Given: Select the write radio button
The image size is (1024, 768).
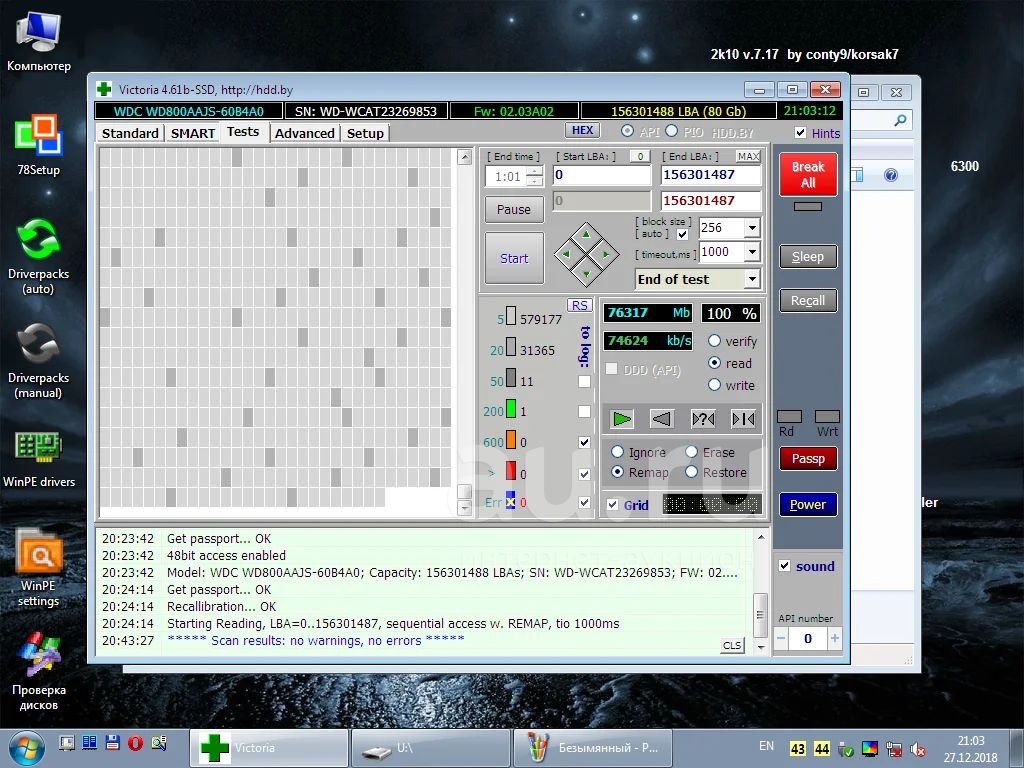Looking at the screenshot, I should tap(714, 385).
